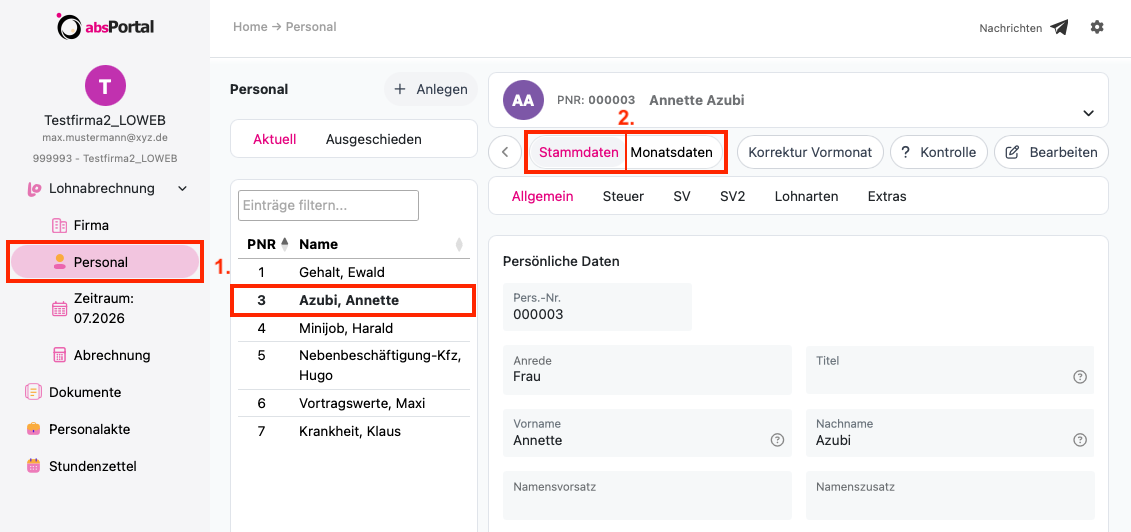Click the Abrechnung calculator icon

pos(59,355)
